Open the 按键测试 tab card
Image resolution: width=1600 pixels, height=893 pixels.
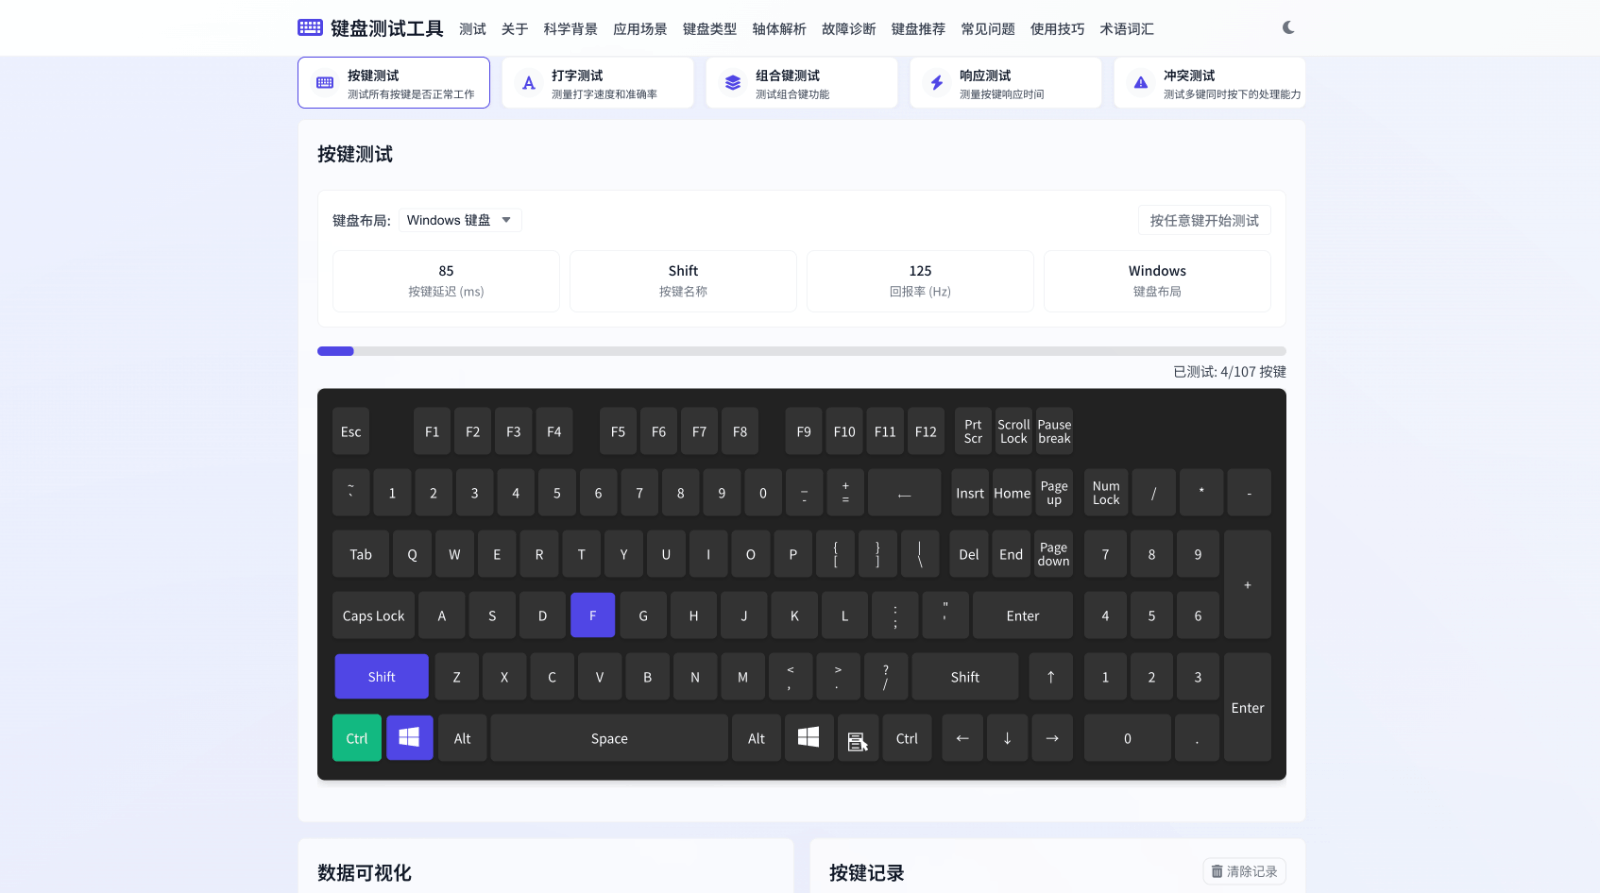coord(393,83)
